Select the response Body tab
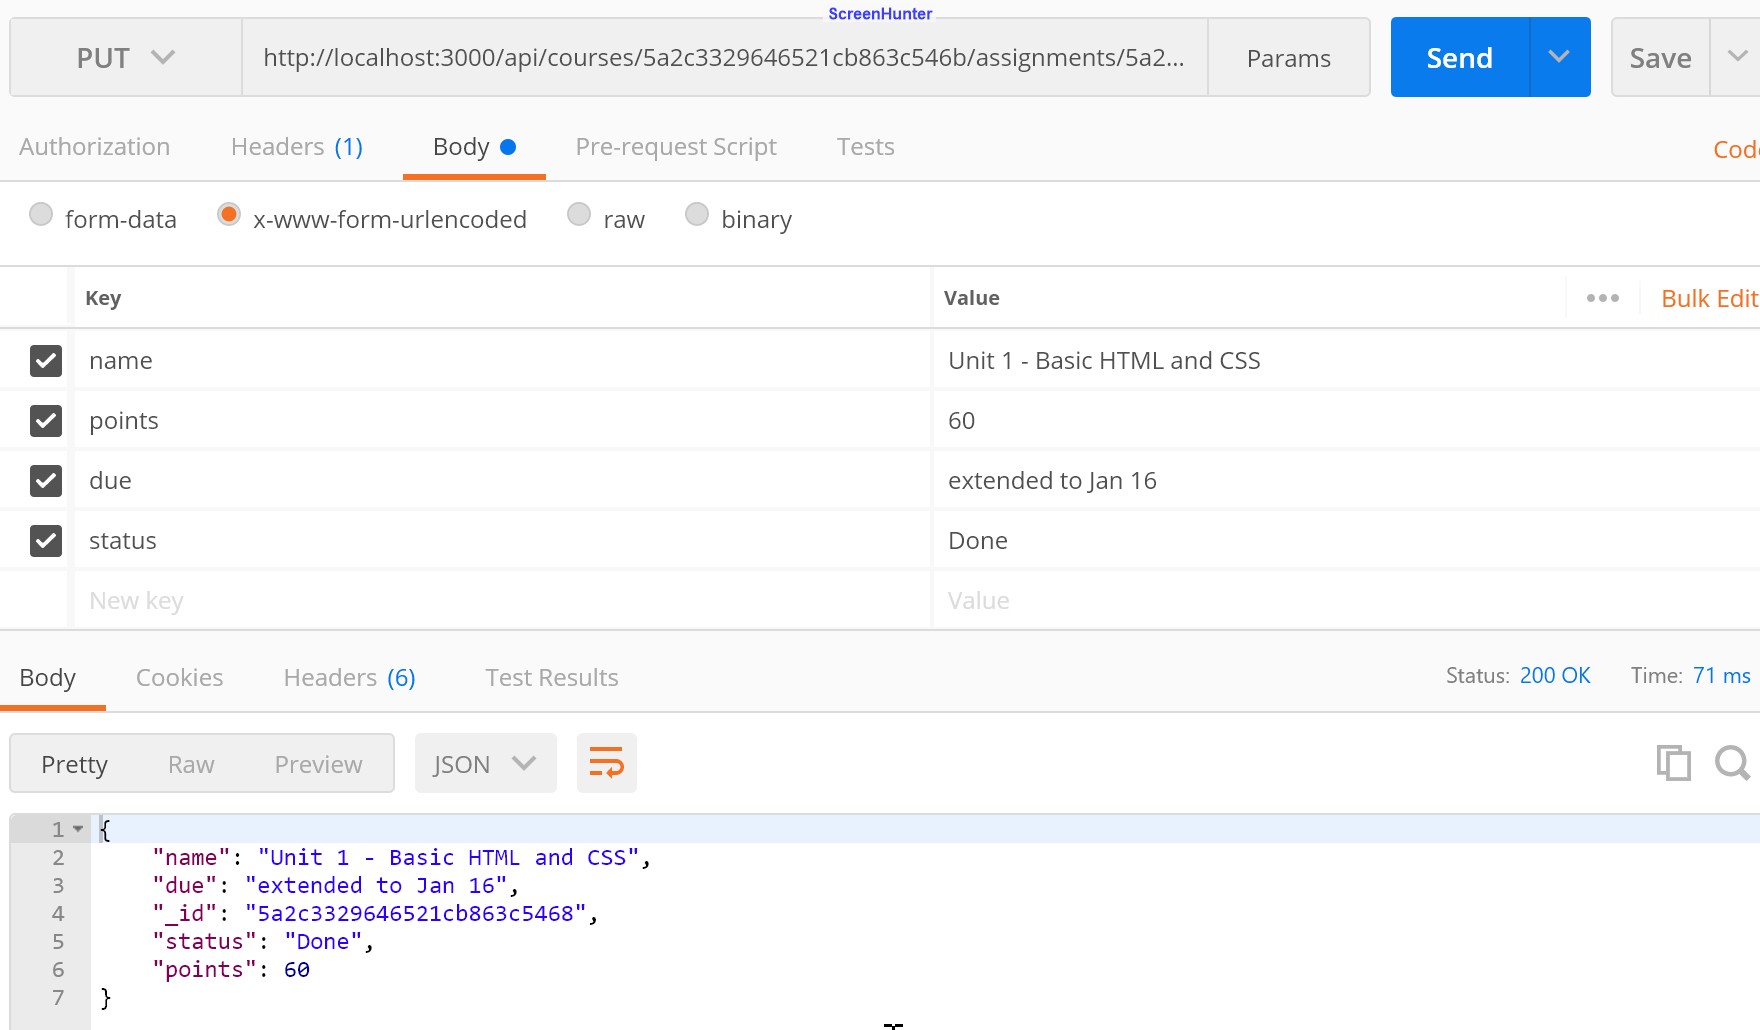This screenshot has height=1030, width=1760. (x=48, y=677)
